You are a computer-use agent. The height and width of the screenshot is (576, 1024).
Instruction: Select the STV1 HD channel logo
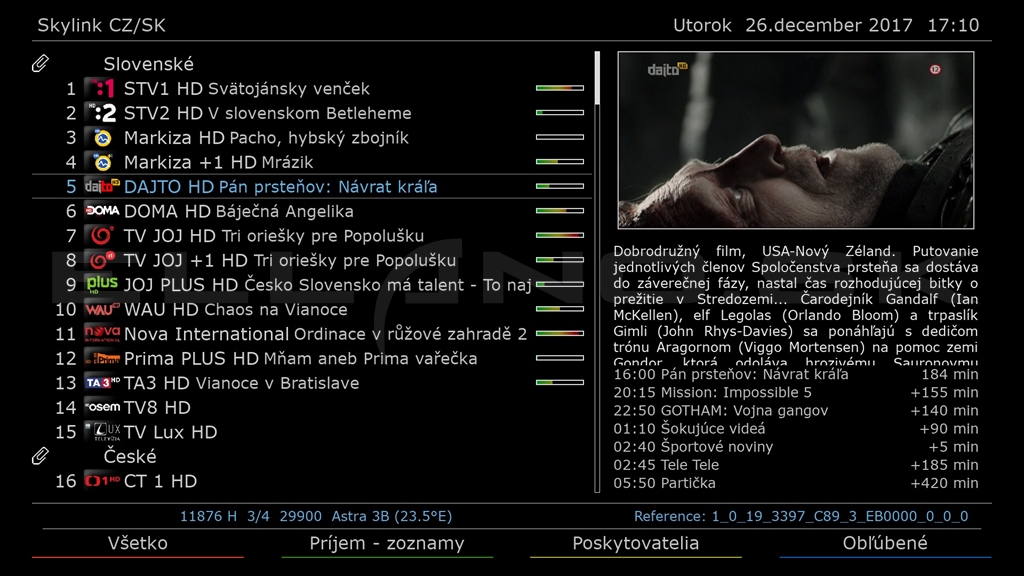pyautogui.click(x=102, y=88)
